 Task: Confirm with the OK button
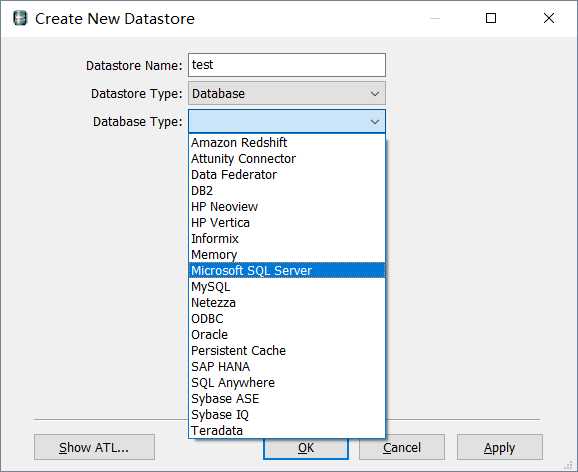306,448
